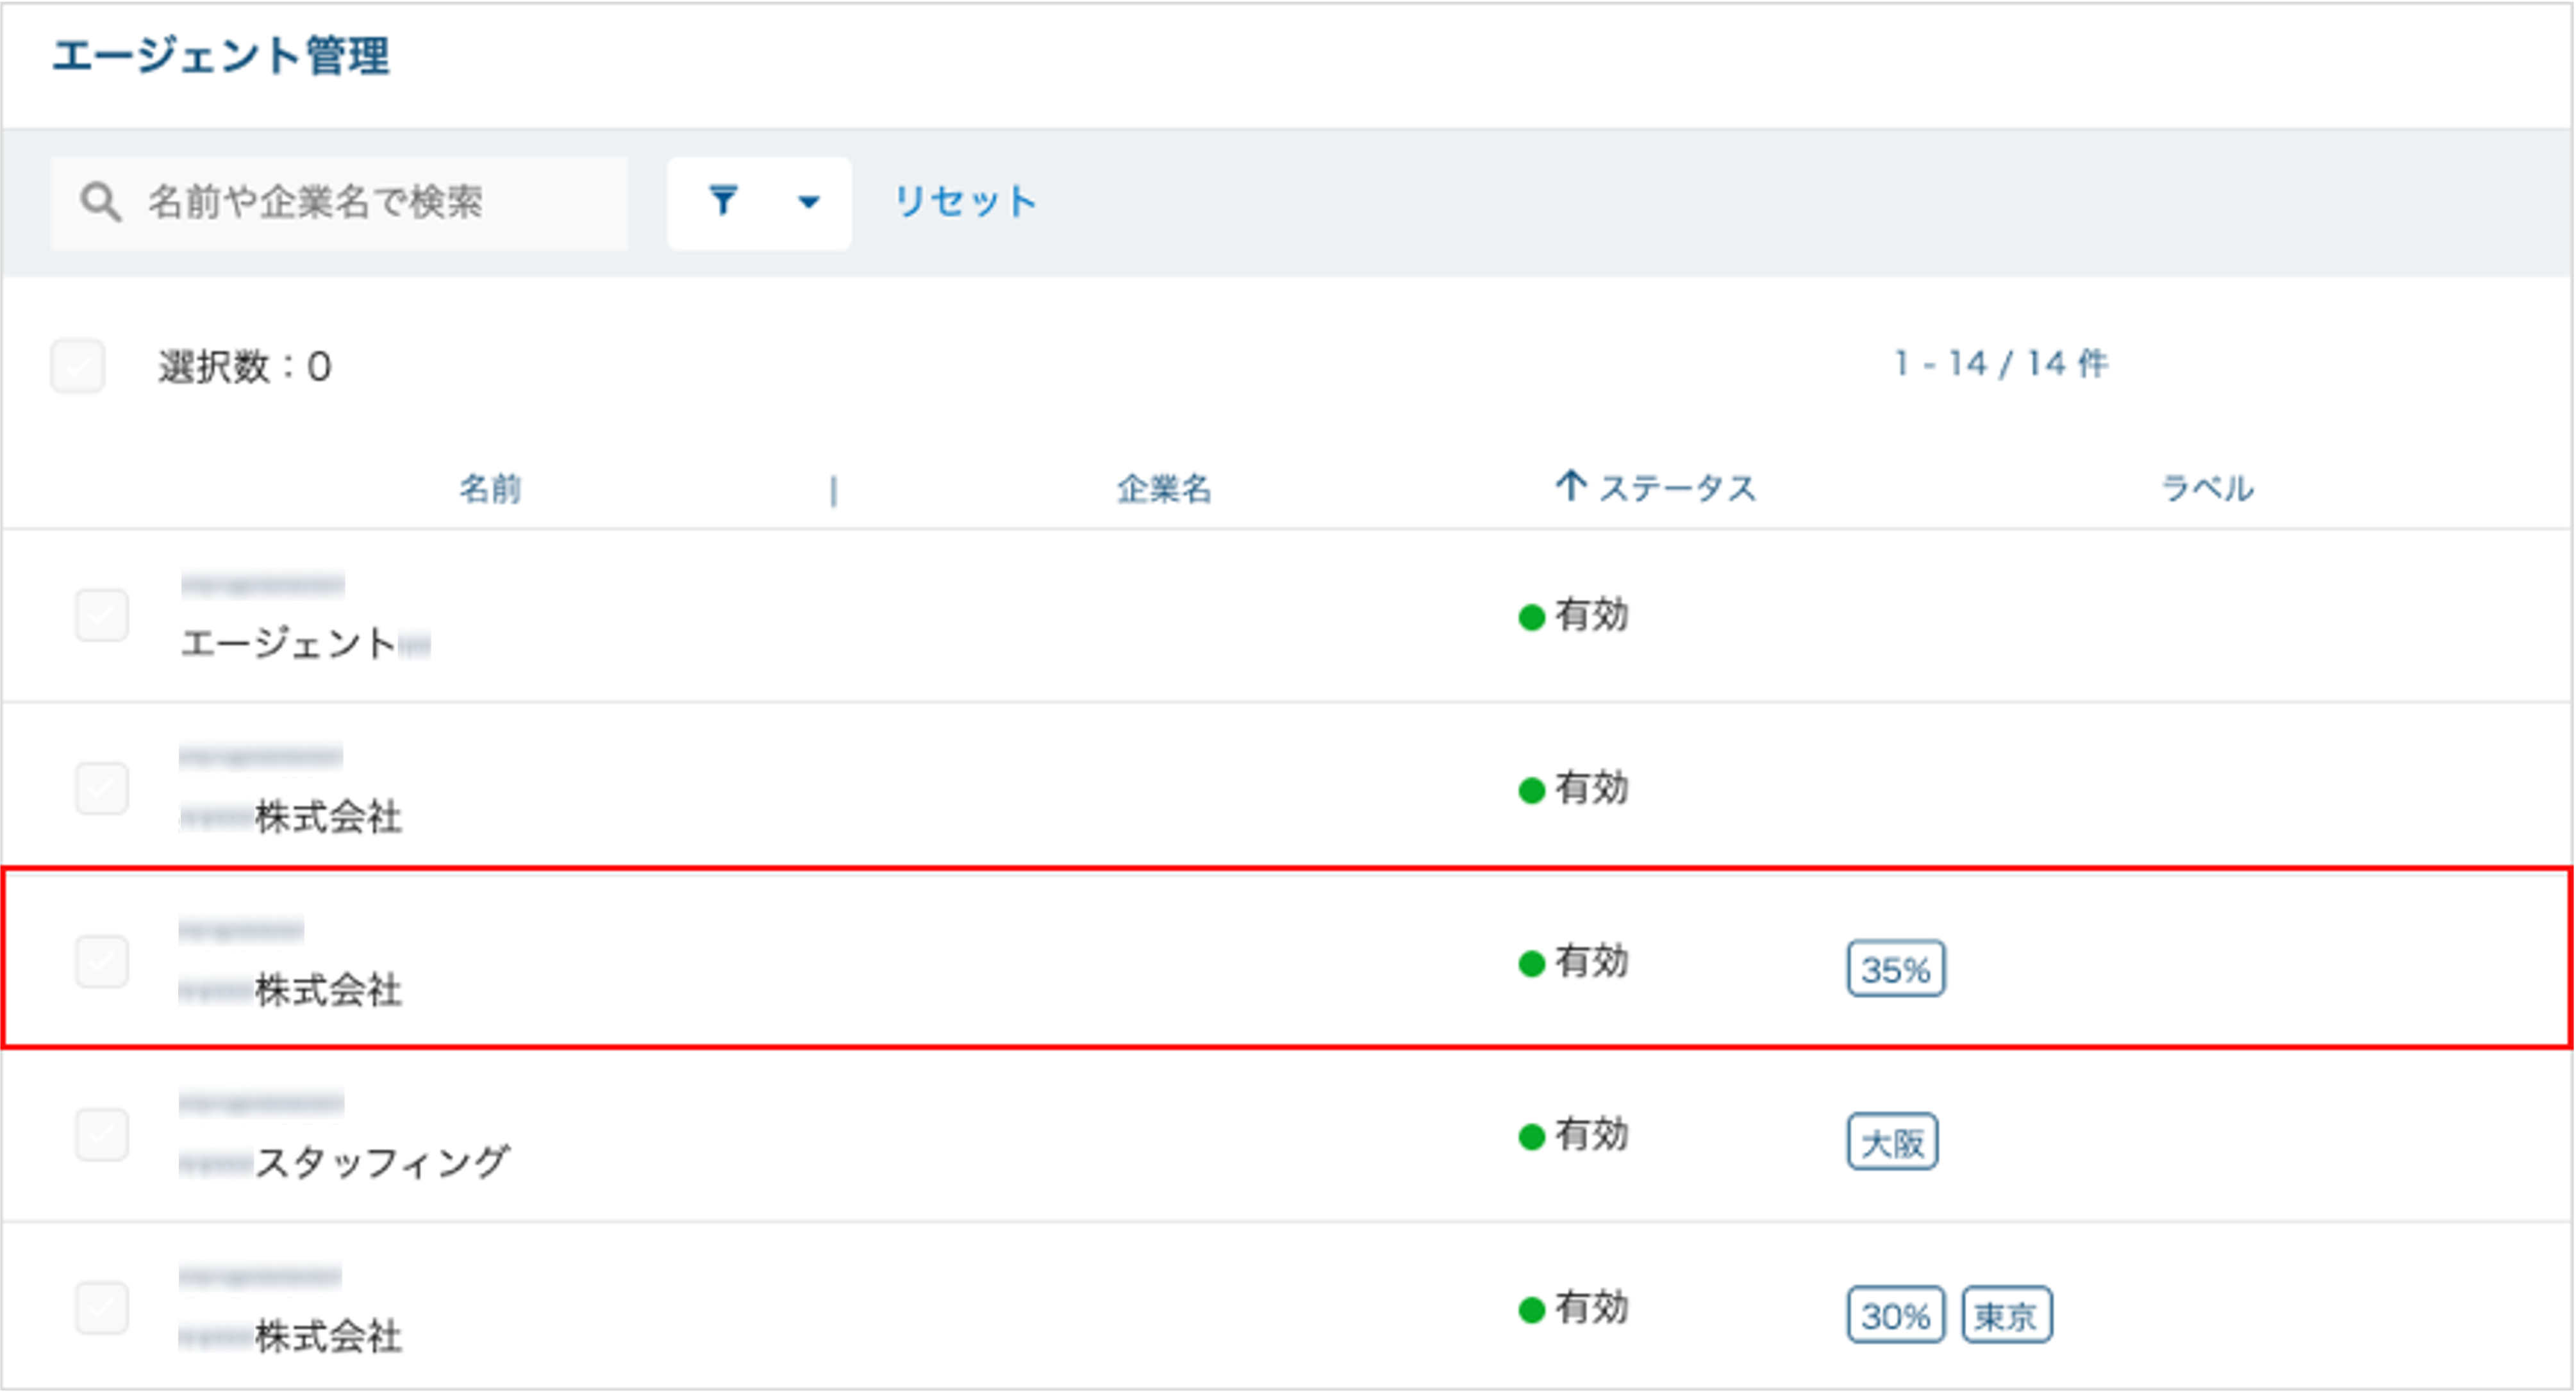Click the 東京 label tag
The height and width of the screenshot is (1392, 2576).
pyautogui.click(x=2007, y=1314)
